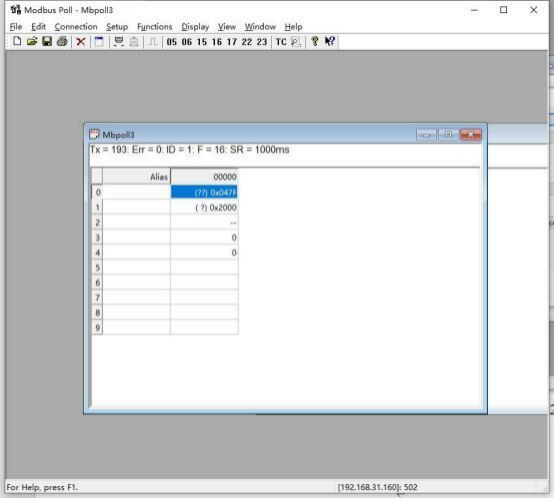Maximize the Modbus Poll main window
Screen dimensions: 554x498
pos(504,10)
